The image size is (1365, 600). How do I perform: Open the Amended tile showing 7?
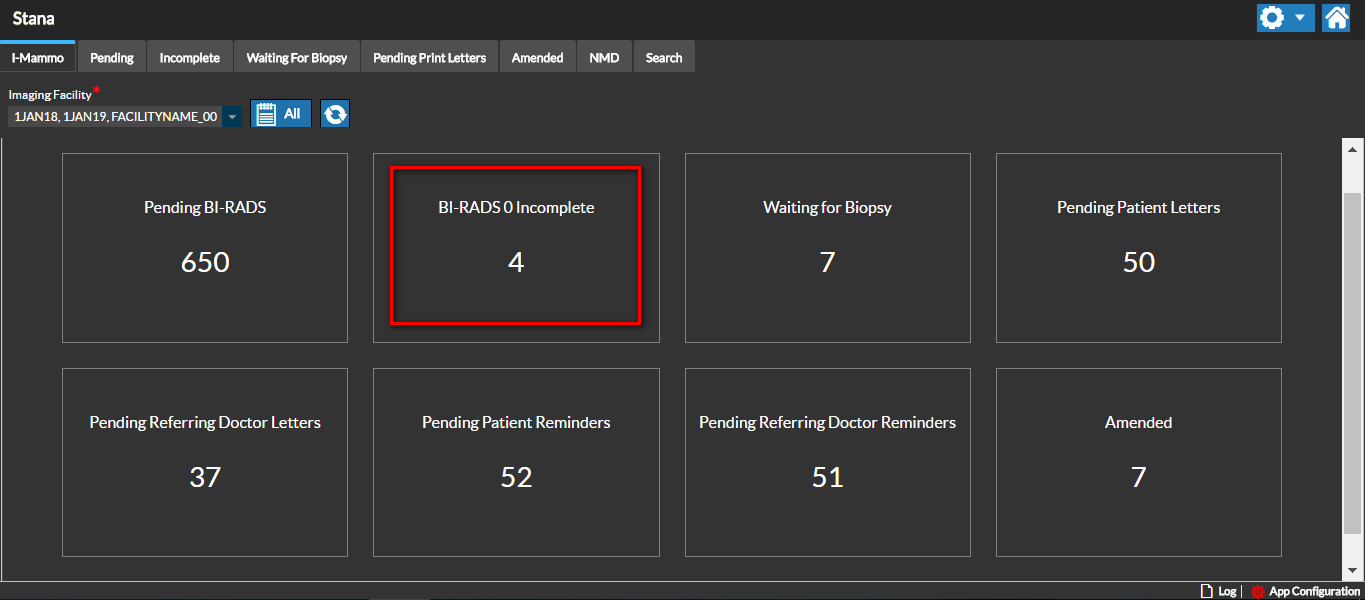1138,462
